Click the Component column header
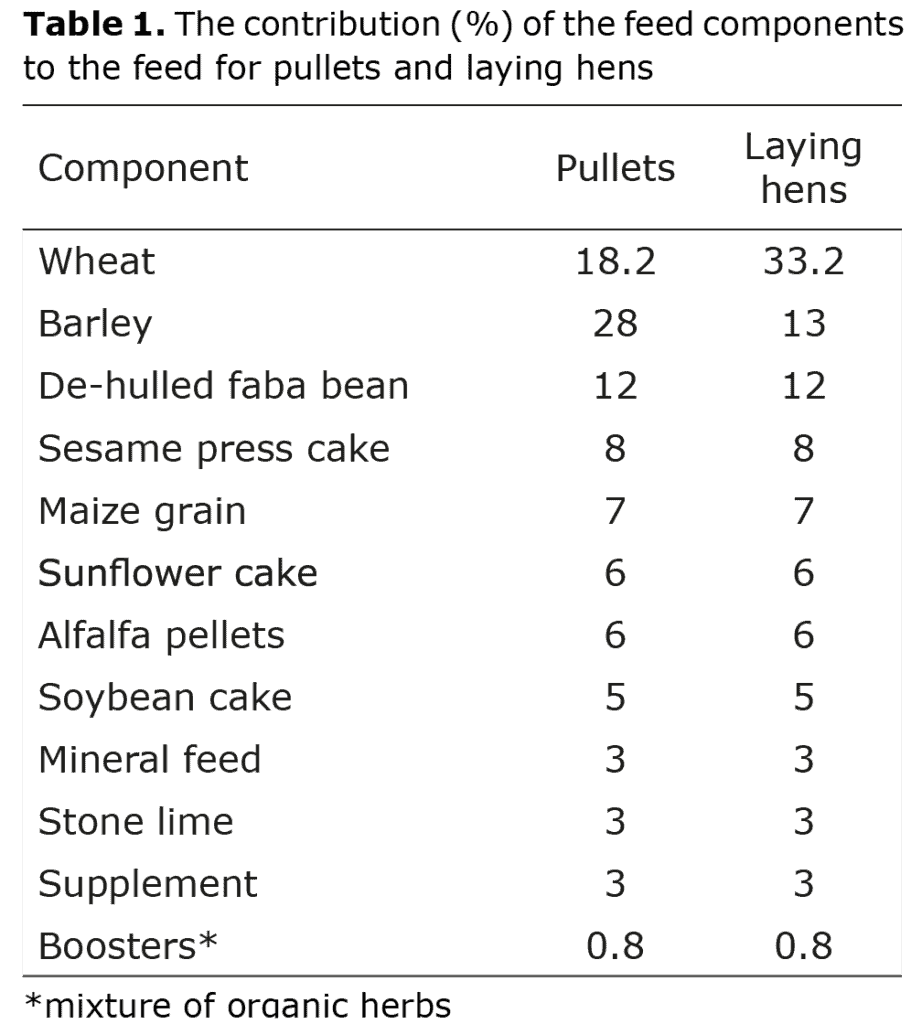The width and height of the screenshot is (922, 1024). [x=142, y=168]
